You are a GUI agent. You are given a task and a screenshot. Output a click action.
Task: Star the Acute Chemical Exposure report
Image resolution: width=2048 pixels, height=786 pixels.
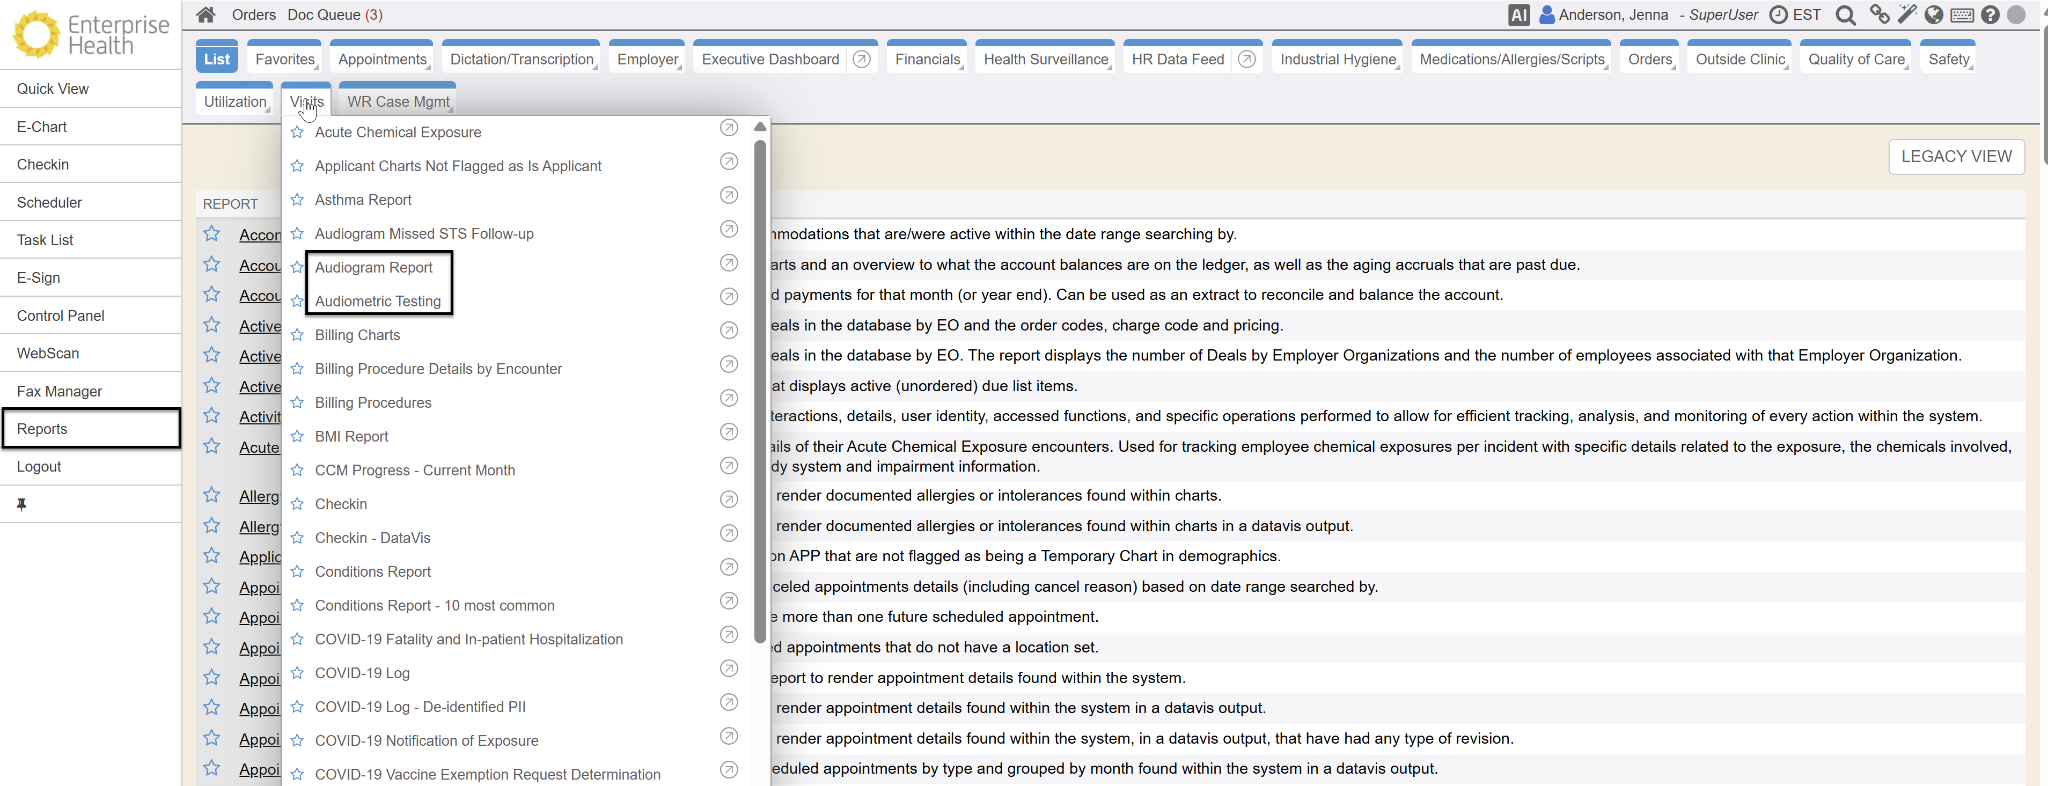297,132
